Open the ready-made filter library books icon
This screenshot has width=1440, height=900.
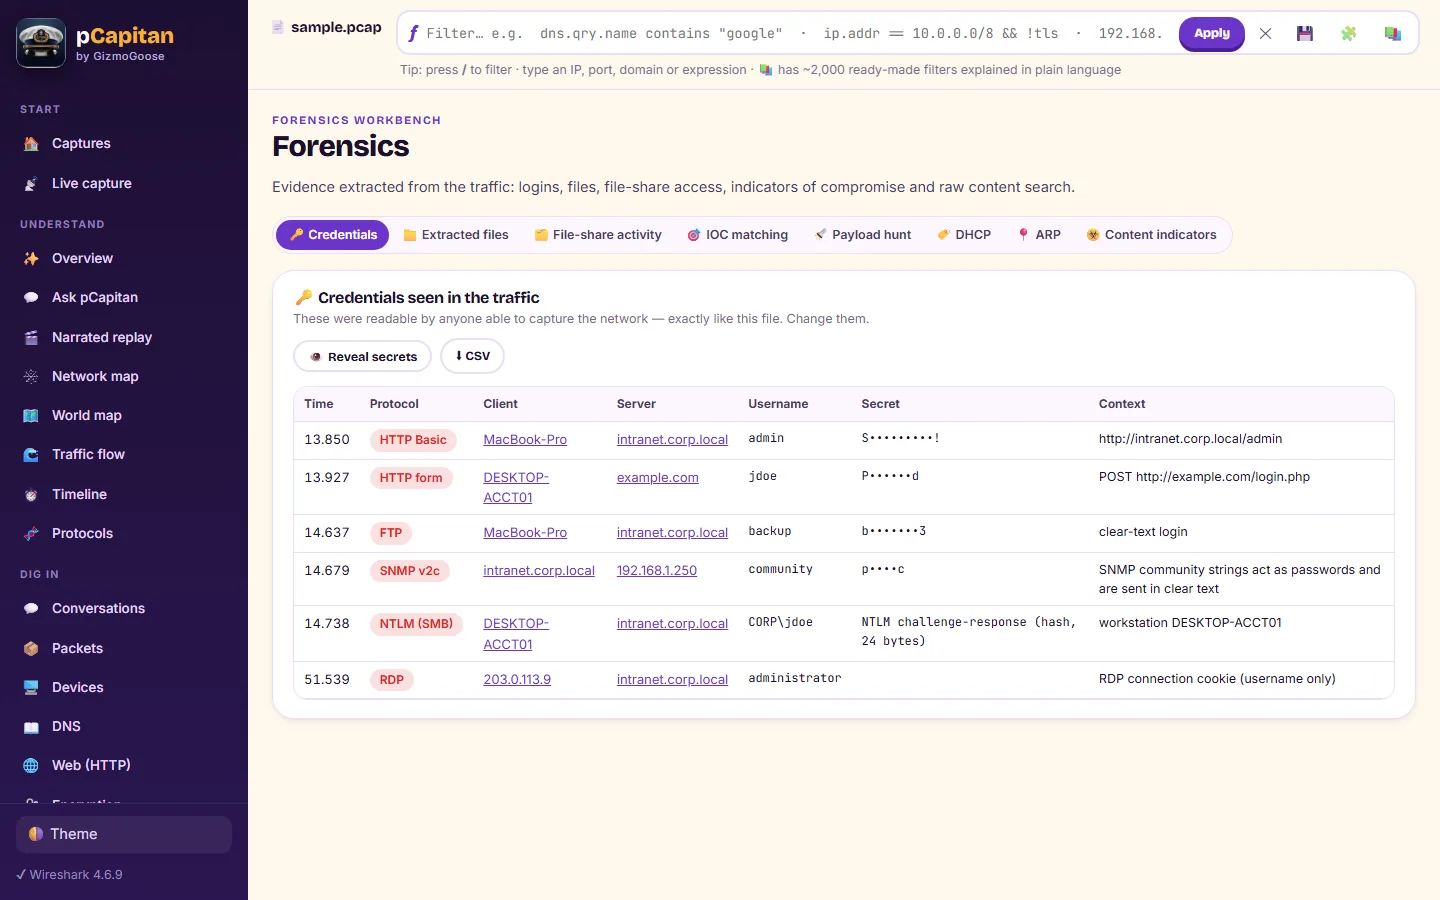1392,34
